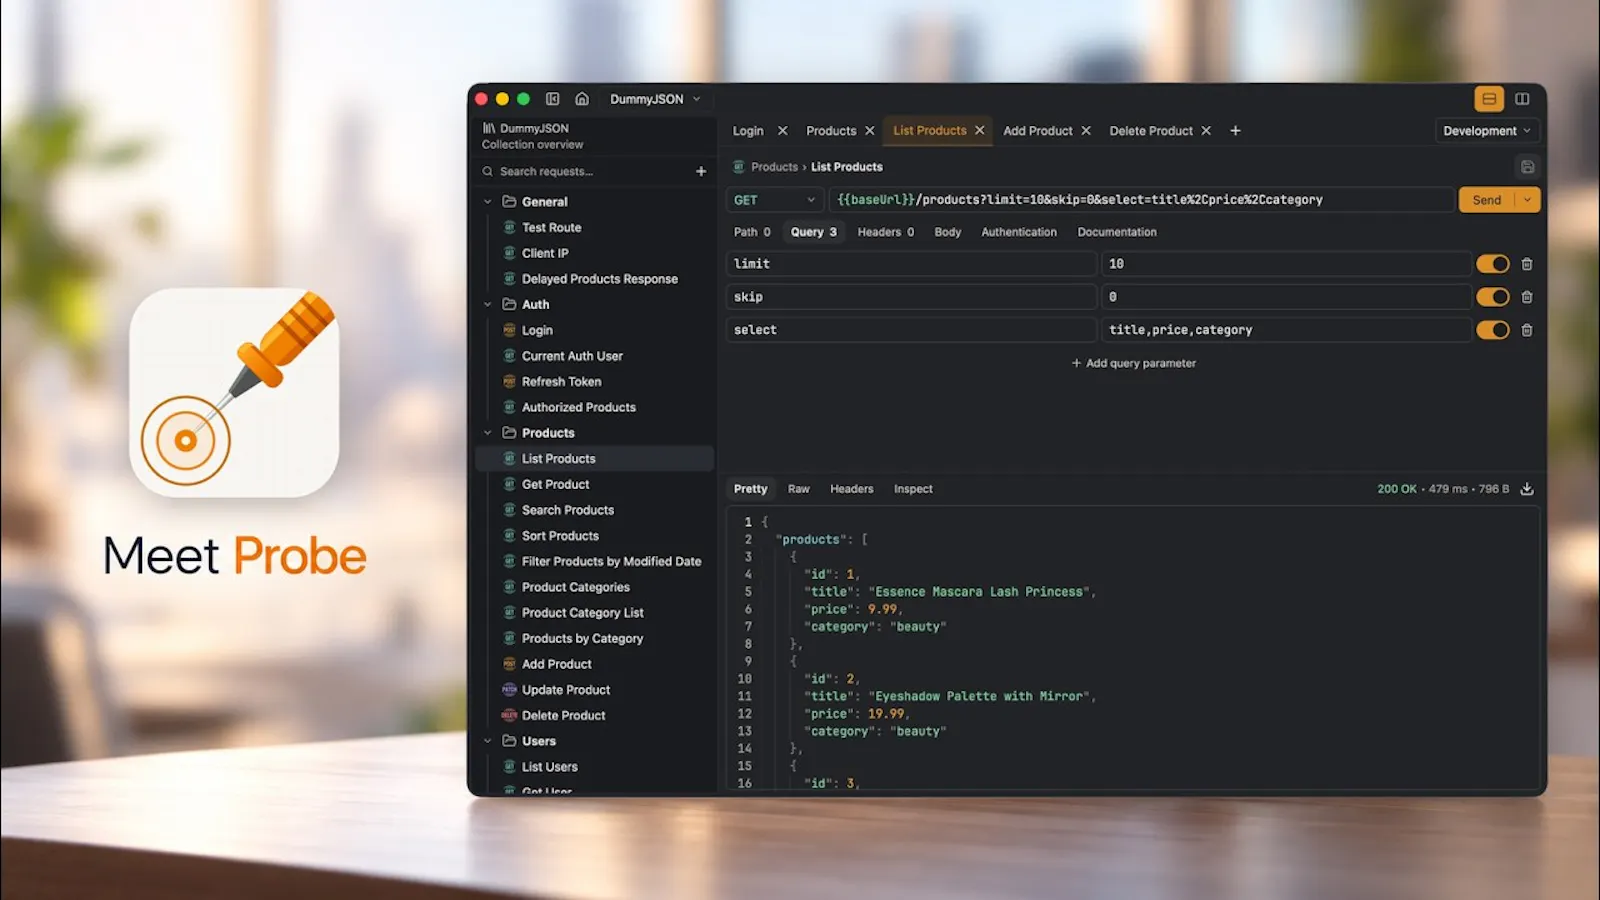Delete the limit query parameter
The image size is (1600, 900).
1527,264
